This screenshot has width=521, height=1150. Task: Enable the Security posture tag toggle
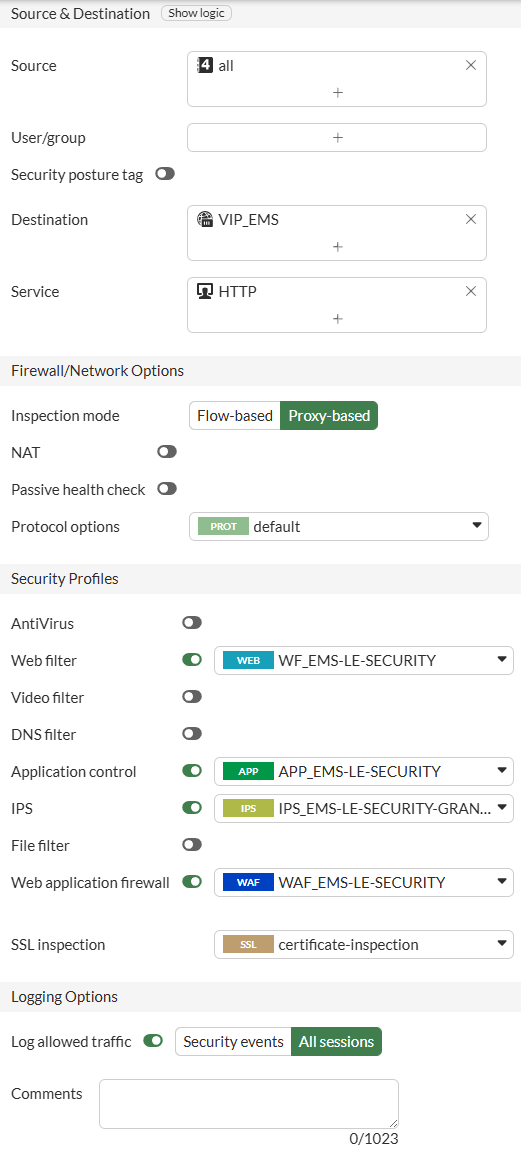165,174
